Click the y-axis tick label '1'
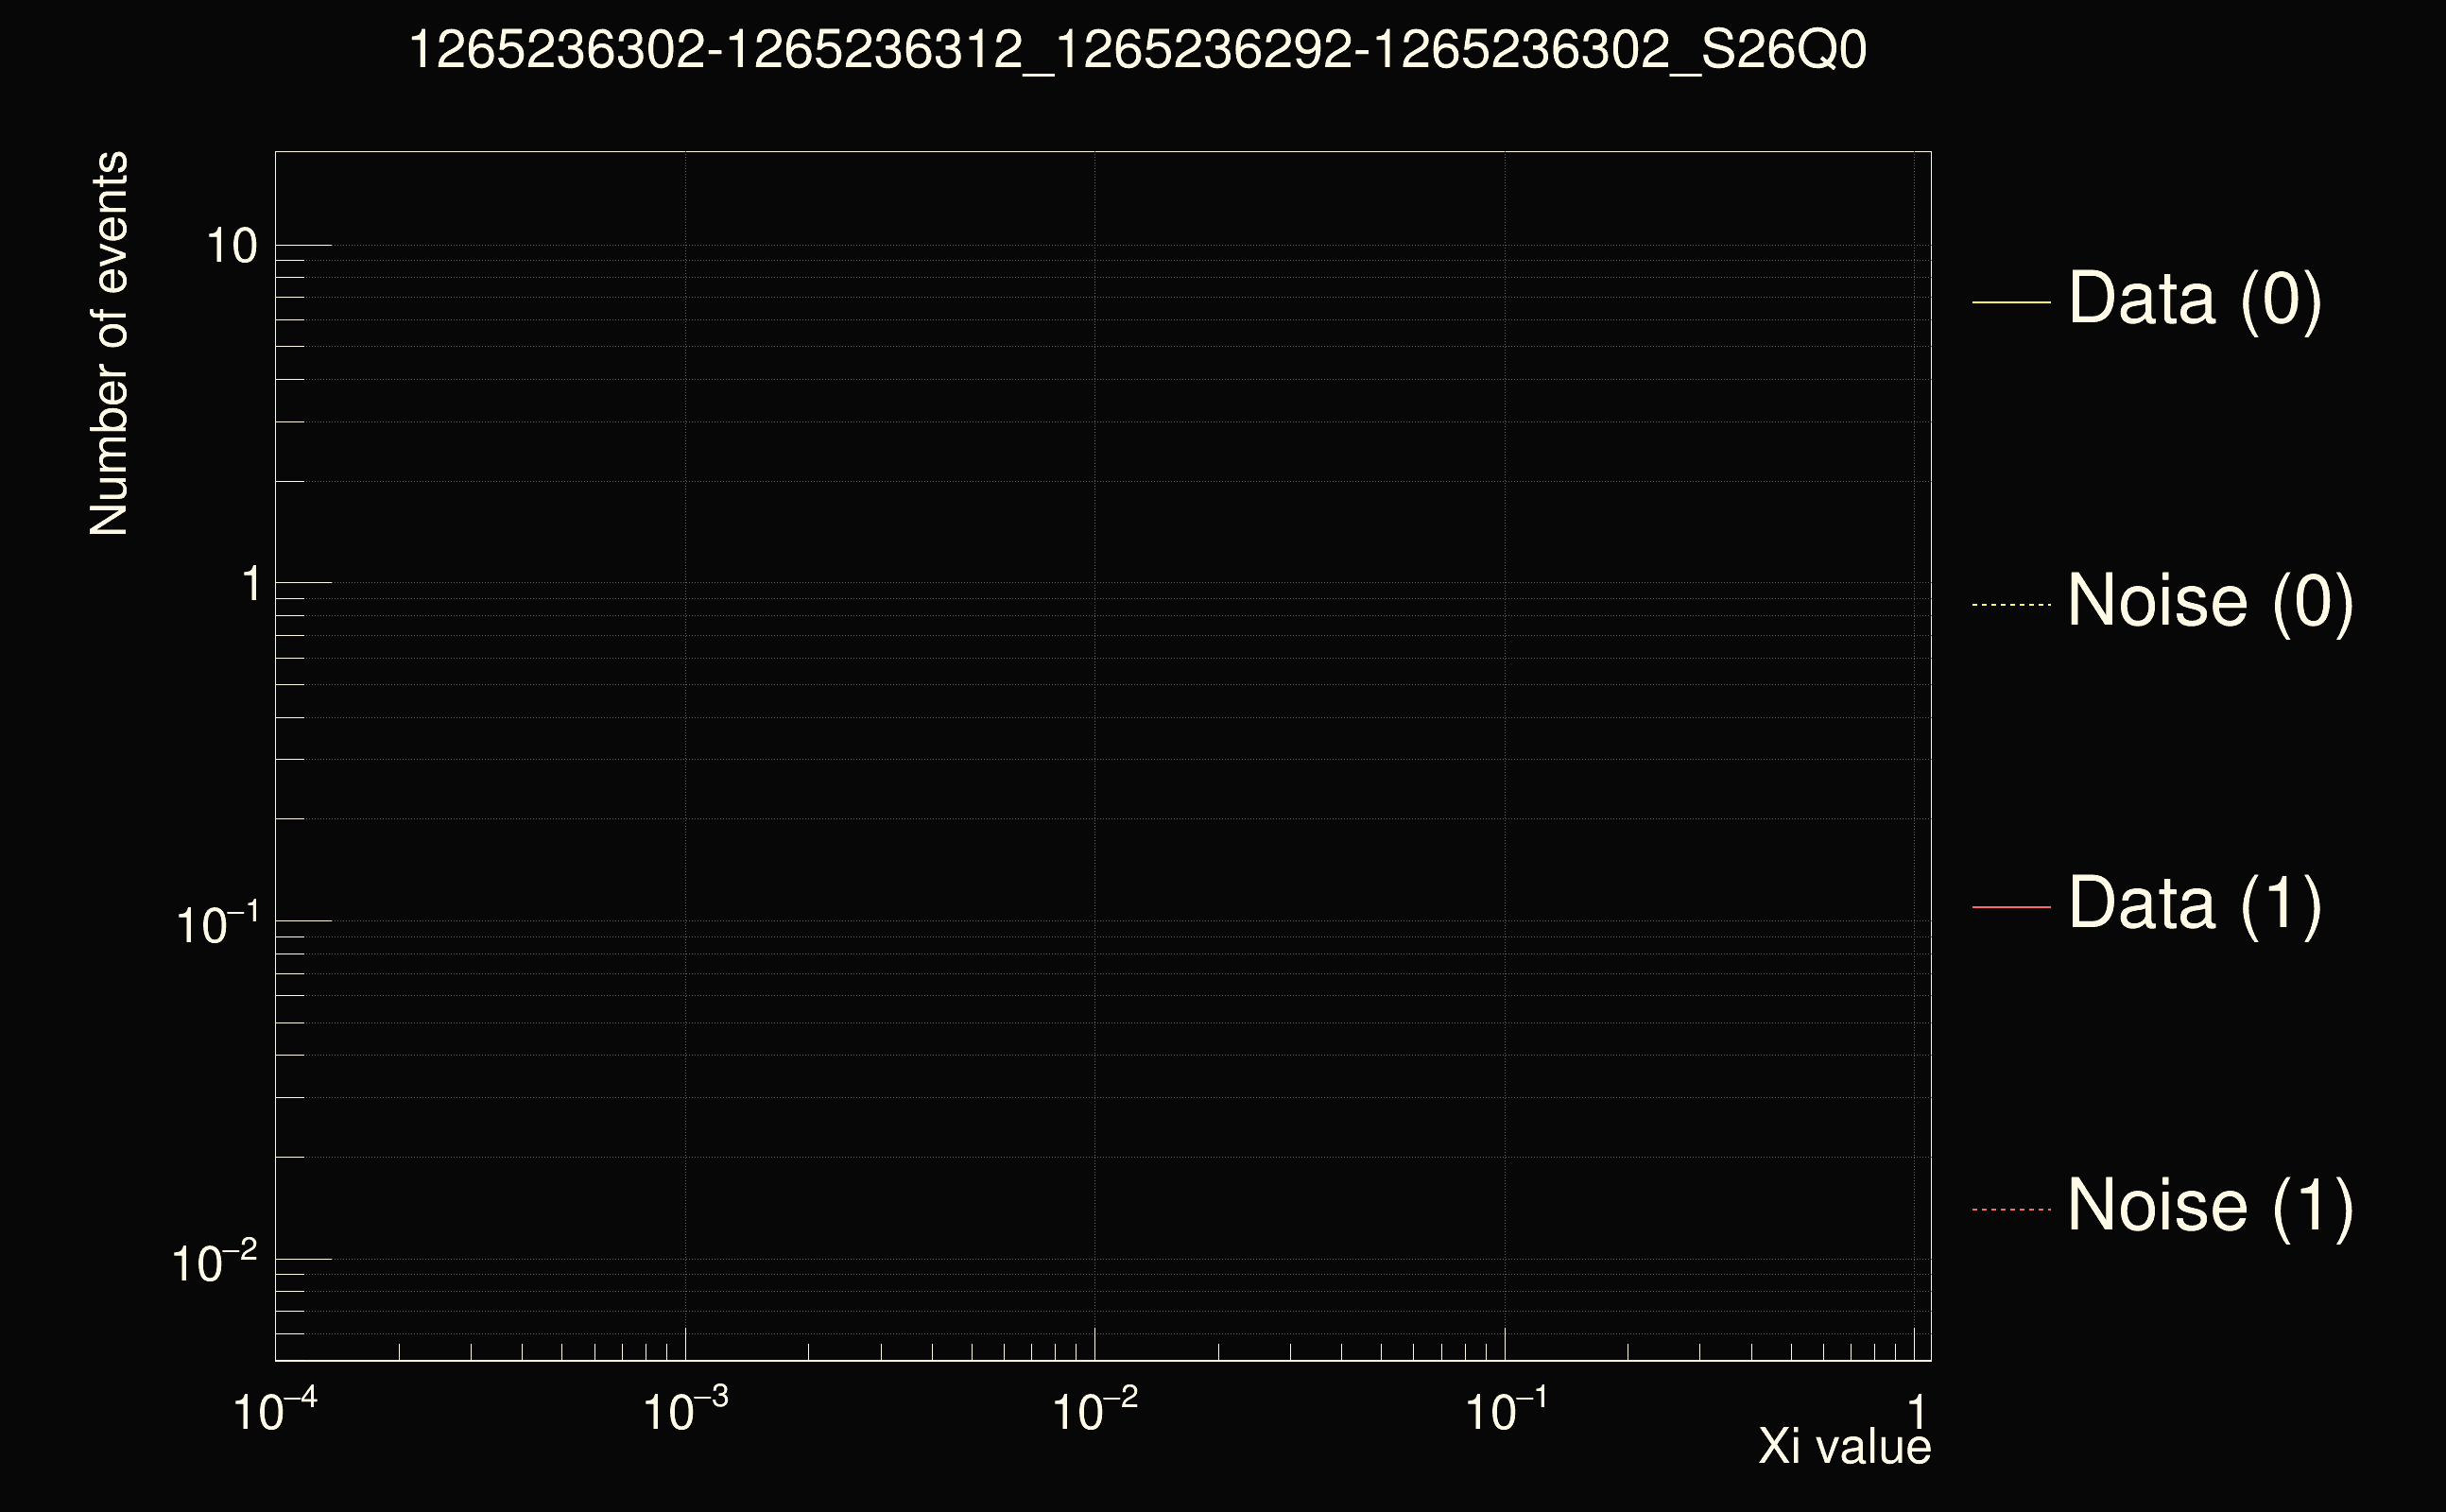 250,585
